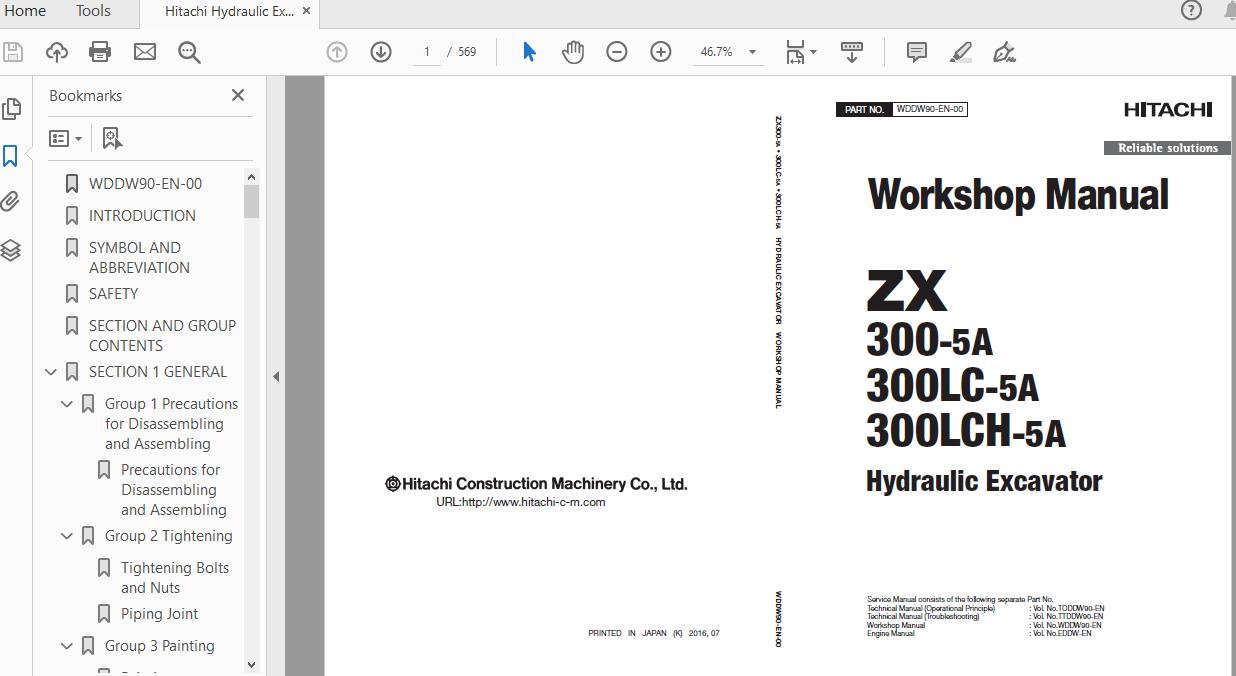The width and height of the screenshot is (1236, 676).
Task: Click the bookmarks scrollbar down arrow
Action: click(x=251, y=664)
